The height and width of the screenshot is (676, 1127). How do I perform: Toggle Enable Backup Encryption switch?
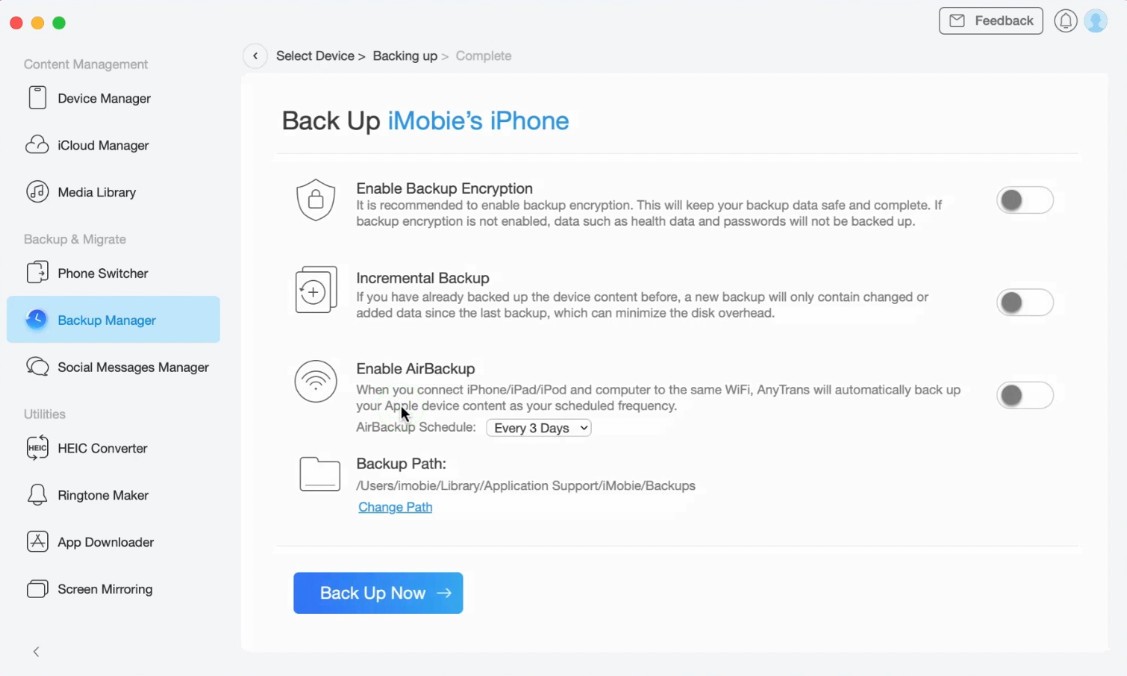pyautogui.click(x=1025, y=200)
